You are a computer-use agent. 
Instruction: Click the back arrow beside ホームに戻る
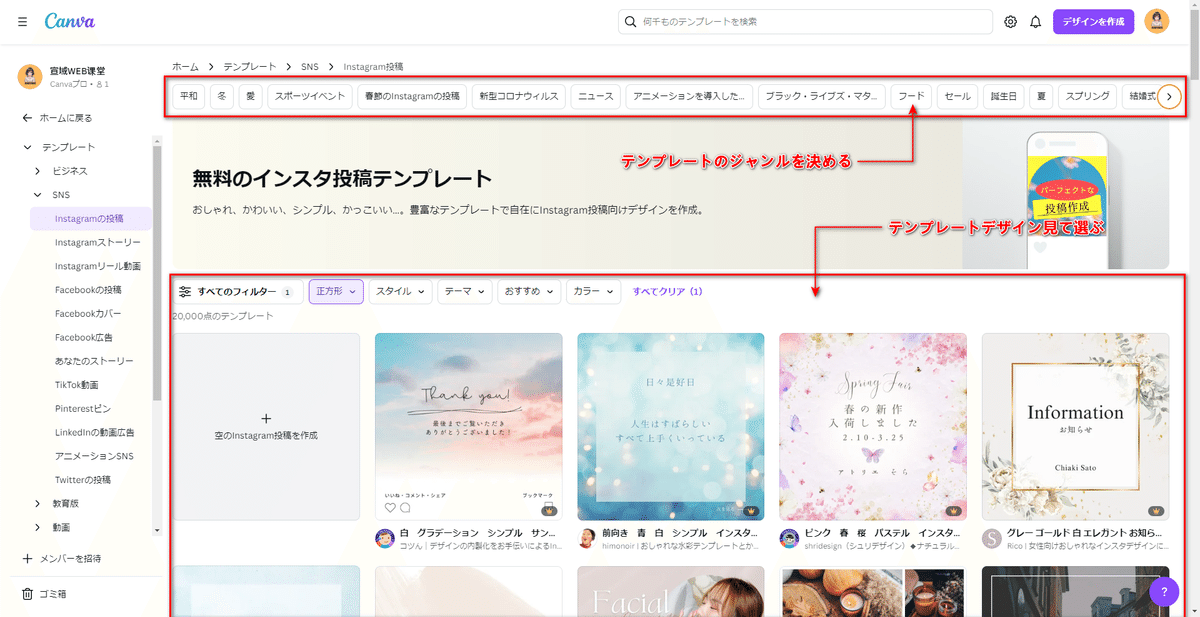coord(27,117)
